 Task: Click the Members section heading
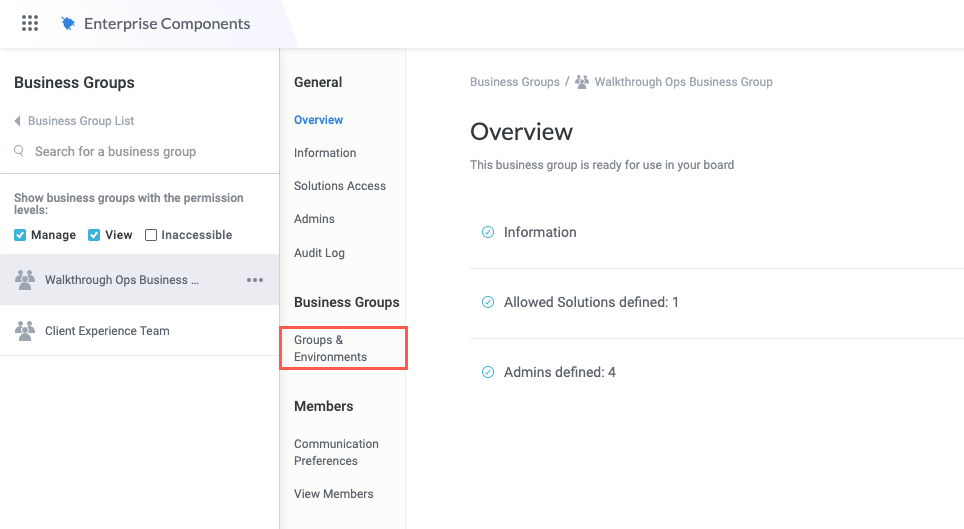point(323,407)
